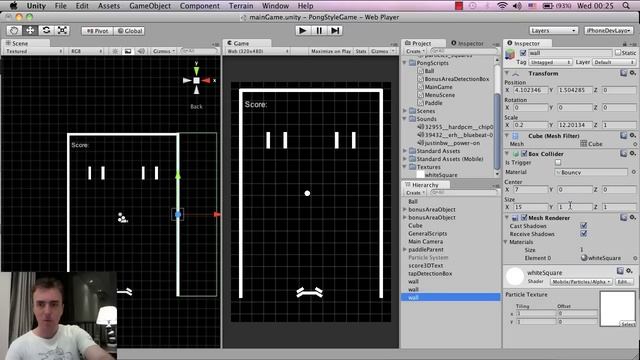Toggle Cast Shadows checkbox
640x360 pixels.
pyautogui.click(x=584, y=226)
